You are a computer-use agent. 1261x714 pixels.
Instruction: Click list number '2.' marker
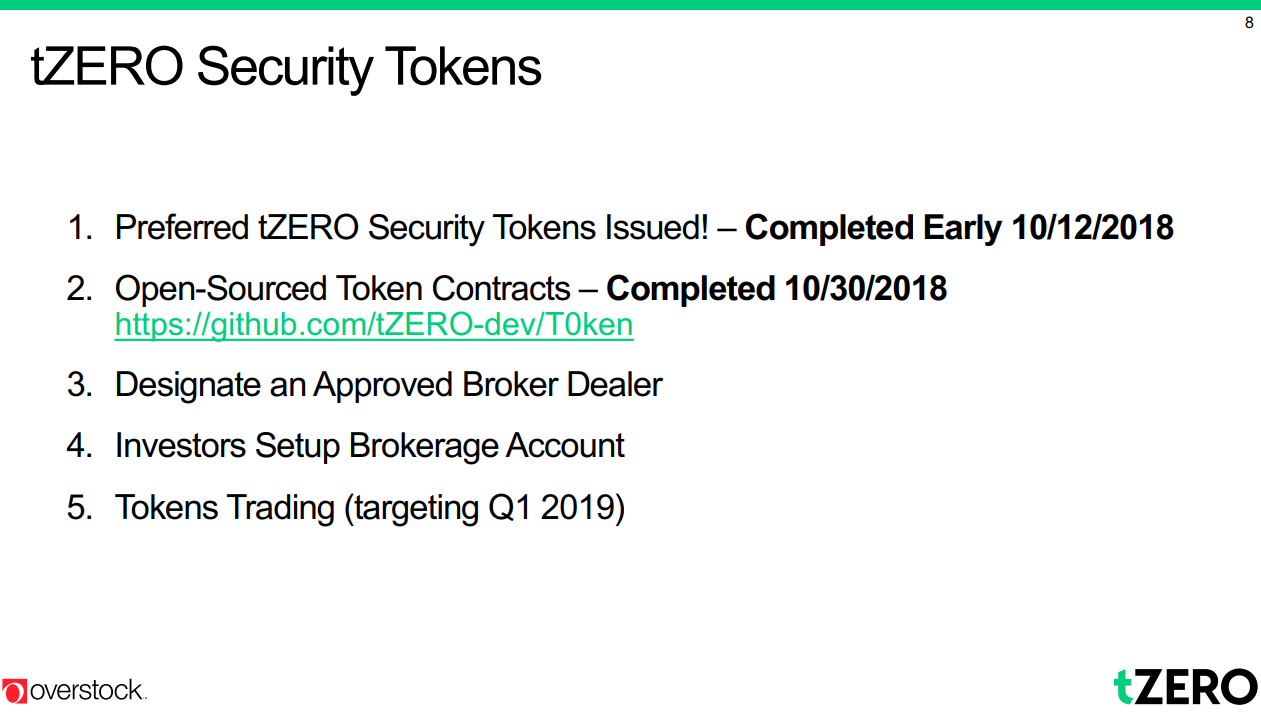[x=80, y=289]
